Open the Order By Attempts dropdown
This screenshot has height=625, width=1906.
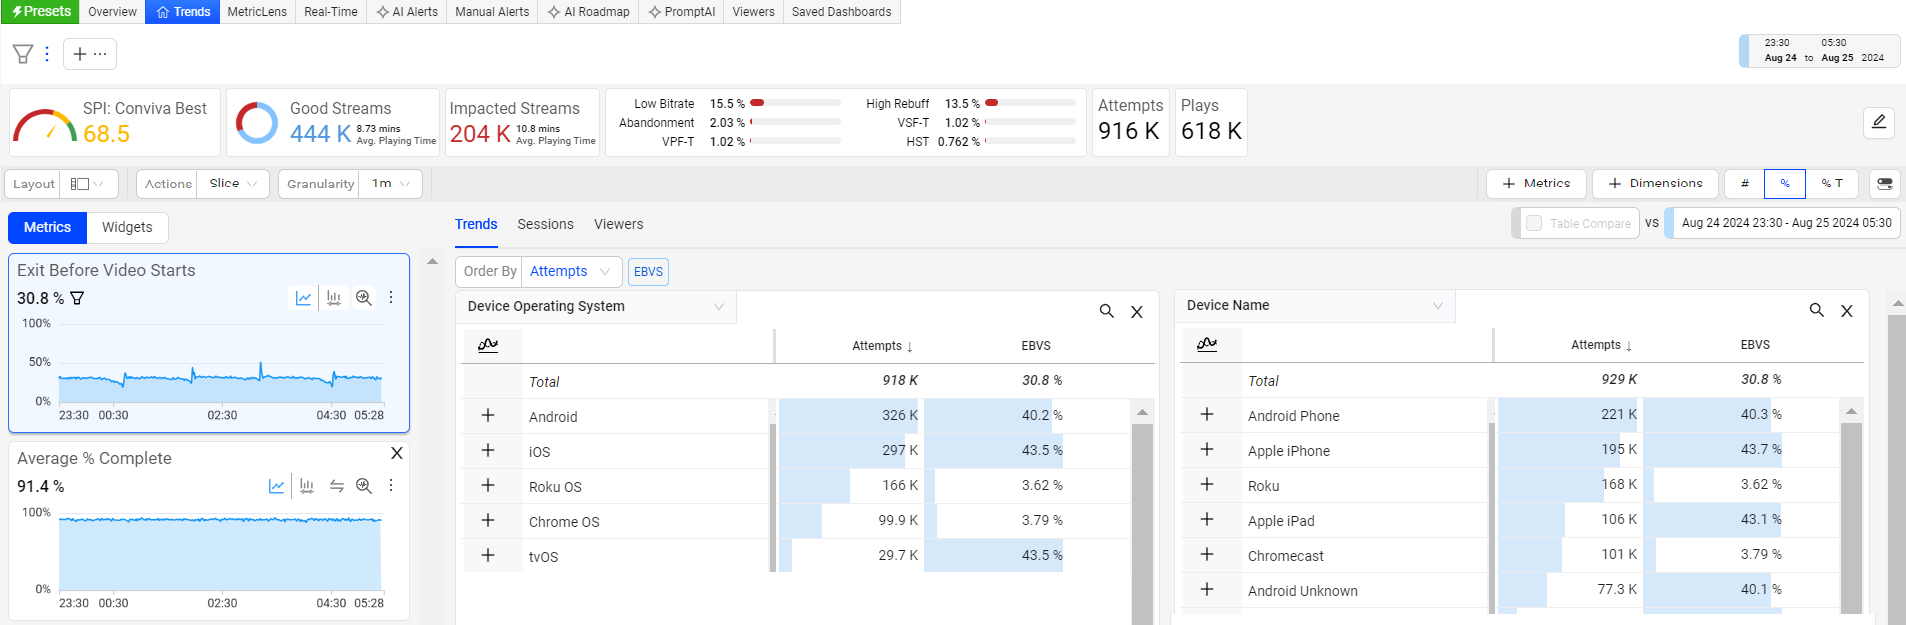coord(570,272)
